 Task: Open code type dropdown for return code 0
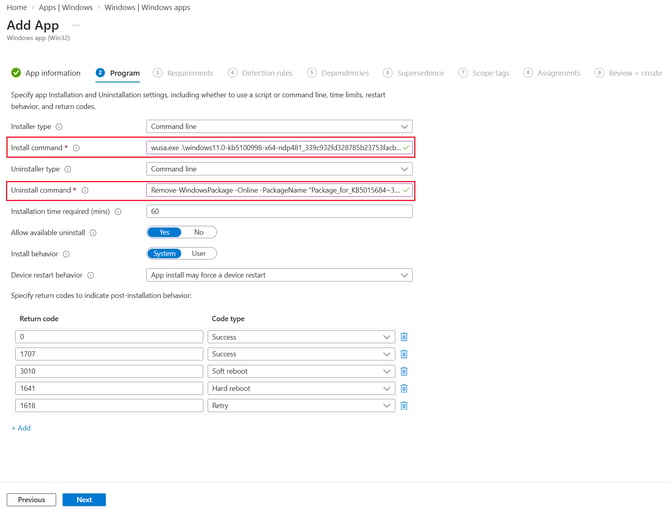click(x=301, y=337)
